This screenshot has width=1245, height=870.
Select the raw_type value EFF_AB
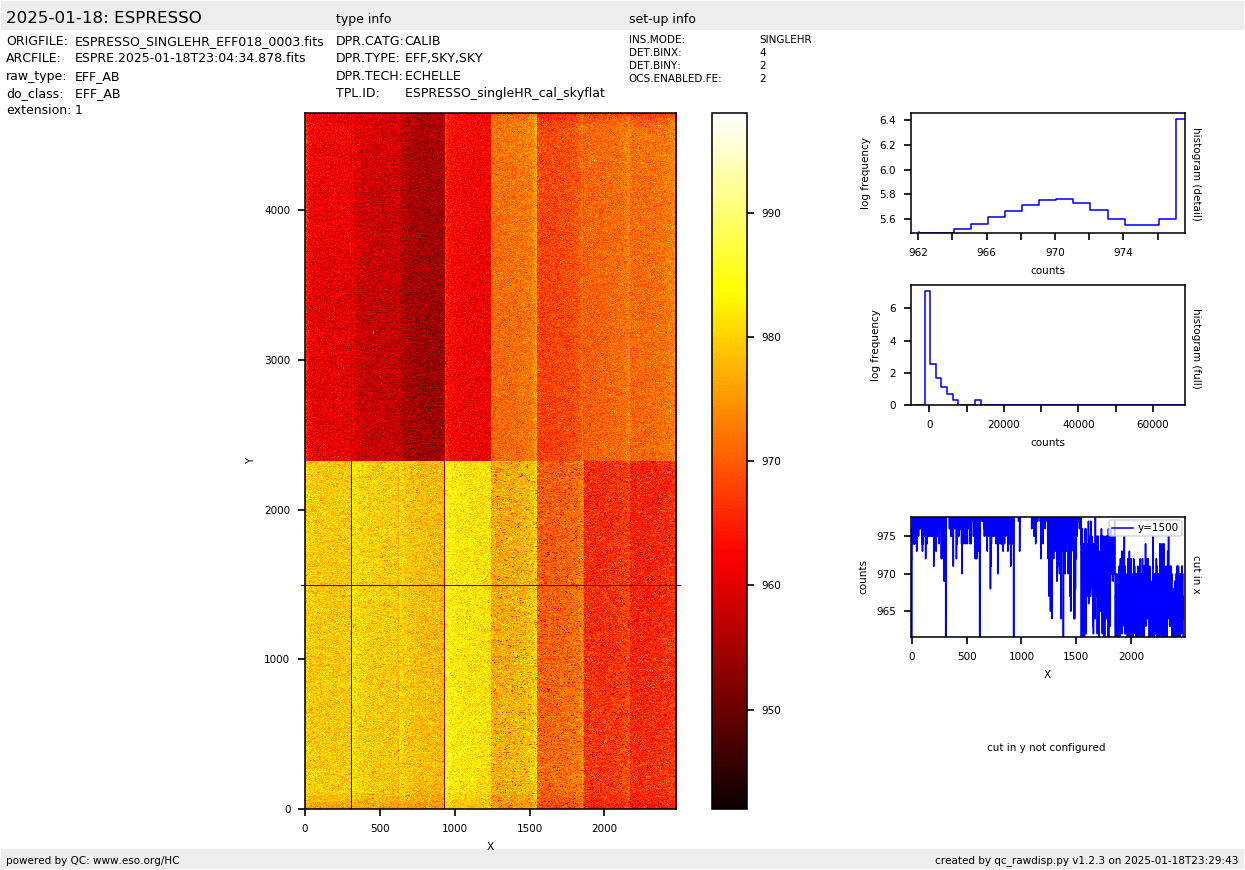pyautogui.click(x=97, y=77)
